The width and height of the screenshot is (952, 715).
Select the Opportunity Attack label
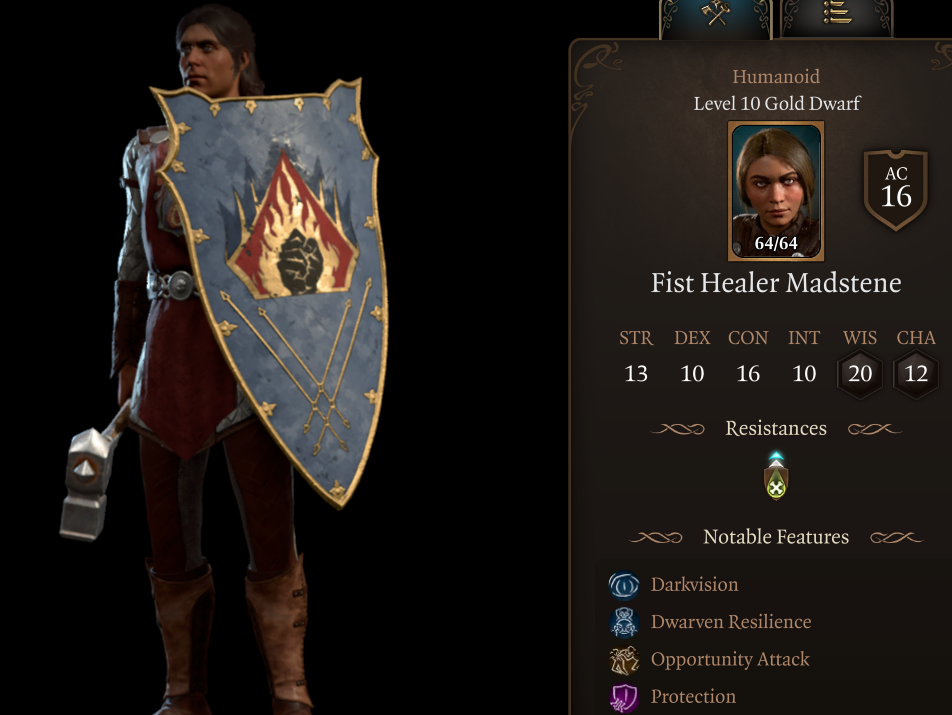click(x=730, y=659)
